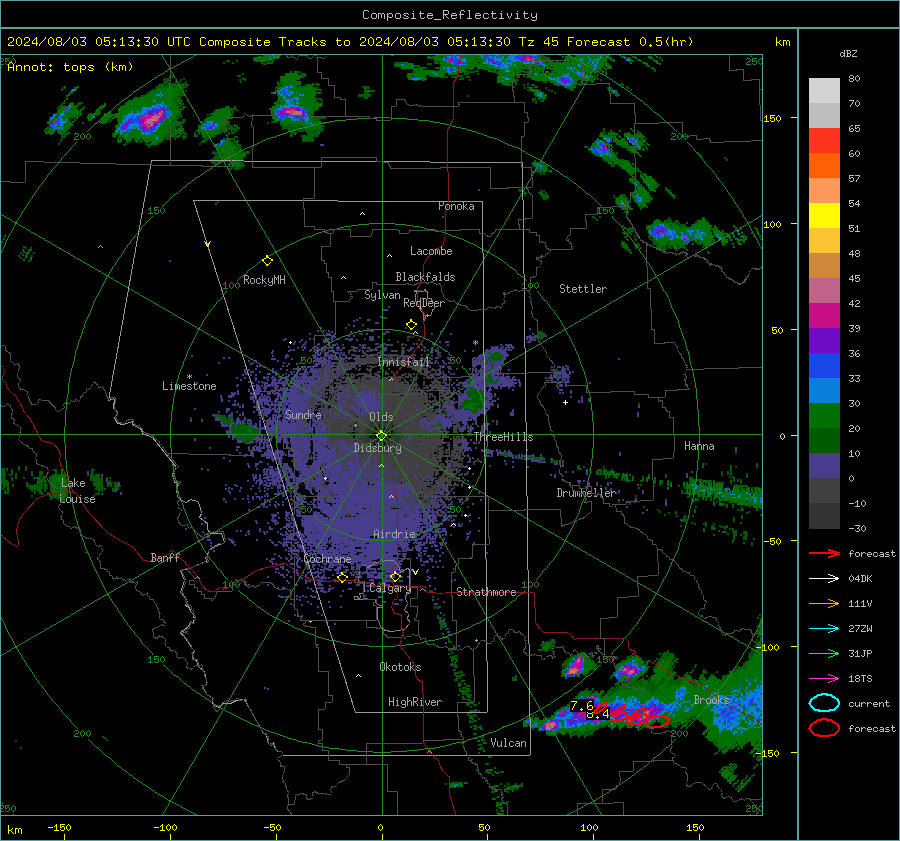Viewport: 900px width, 841px height.
Task: Click the HighRiver label
Action: (415, 702)
